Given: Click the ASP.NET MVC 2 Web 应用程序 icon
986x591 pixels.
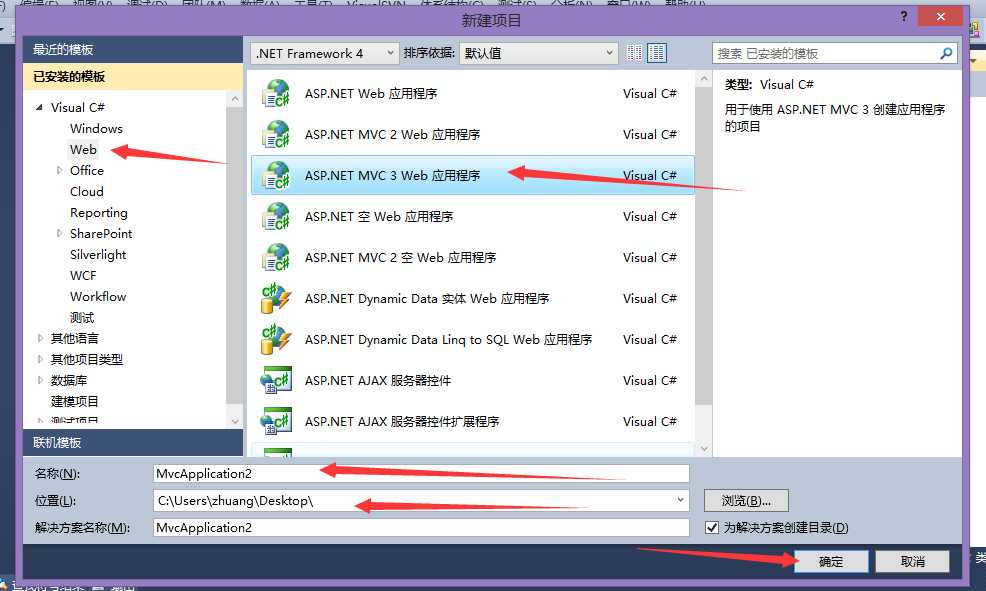Looking at the screenshot, I should [x=275, y=135].
